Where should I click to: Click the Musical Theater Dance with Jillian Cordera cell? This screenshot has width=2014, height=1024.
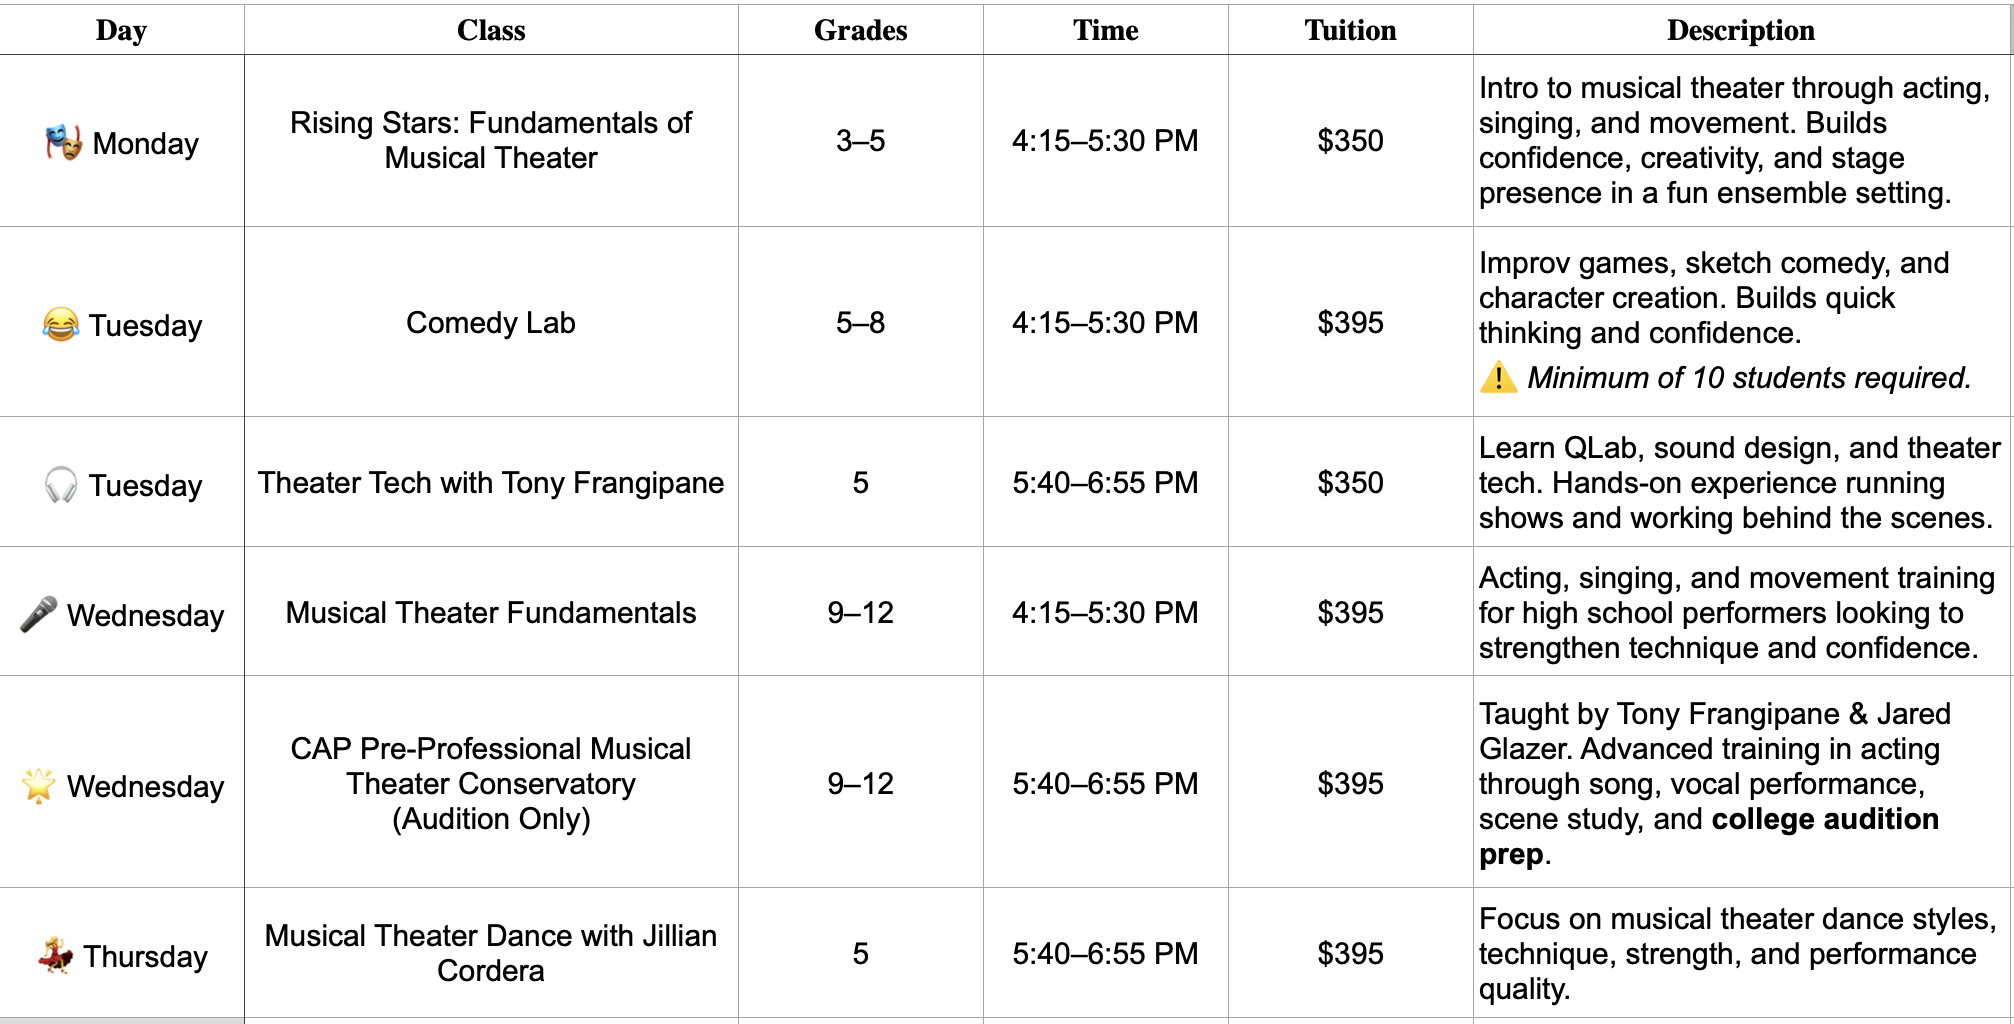(x=490, y=953)
